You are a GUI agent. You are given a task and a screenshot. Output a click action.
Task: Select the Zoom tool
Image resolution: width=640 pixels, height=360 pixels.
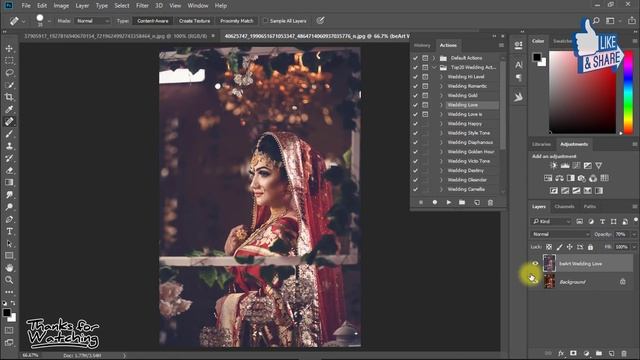pyautogui.click(x=9, y=280)
